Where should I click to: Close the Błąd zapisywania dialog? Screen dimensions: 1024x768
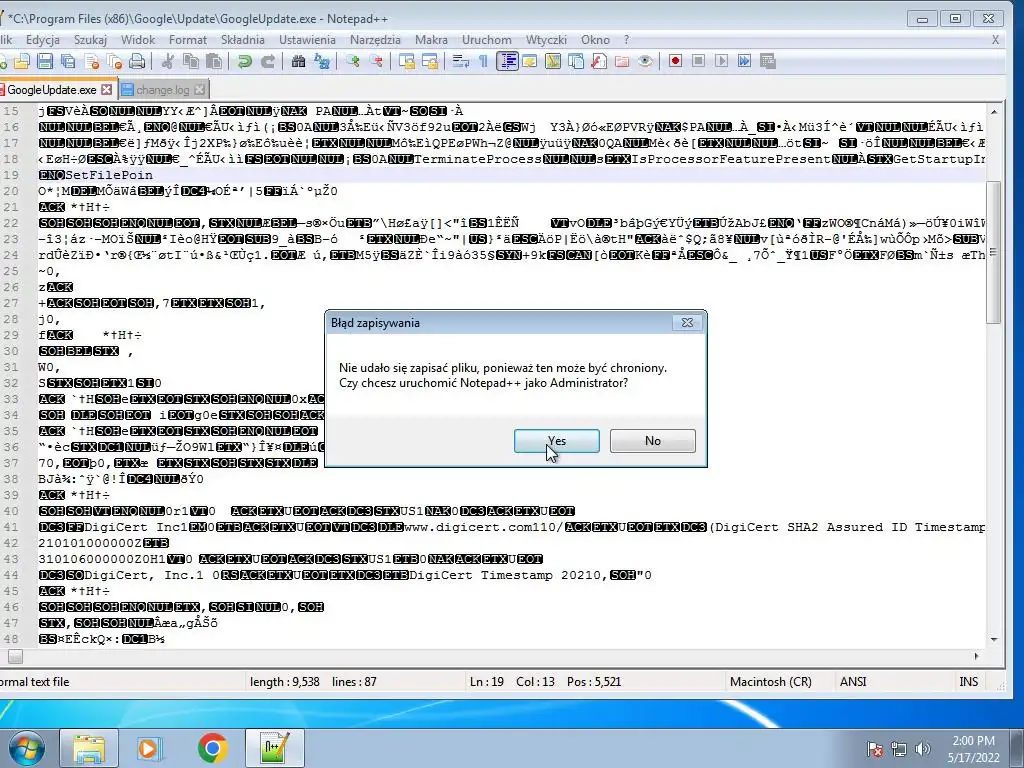click(687, 323)
